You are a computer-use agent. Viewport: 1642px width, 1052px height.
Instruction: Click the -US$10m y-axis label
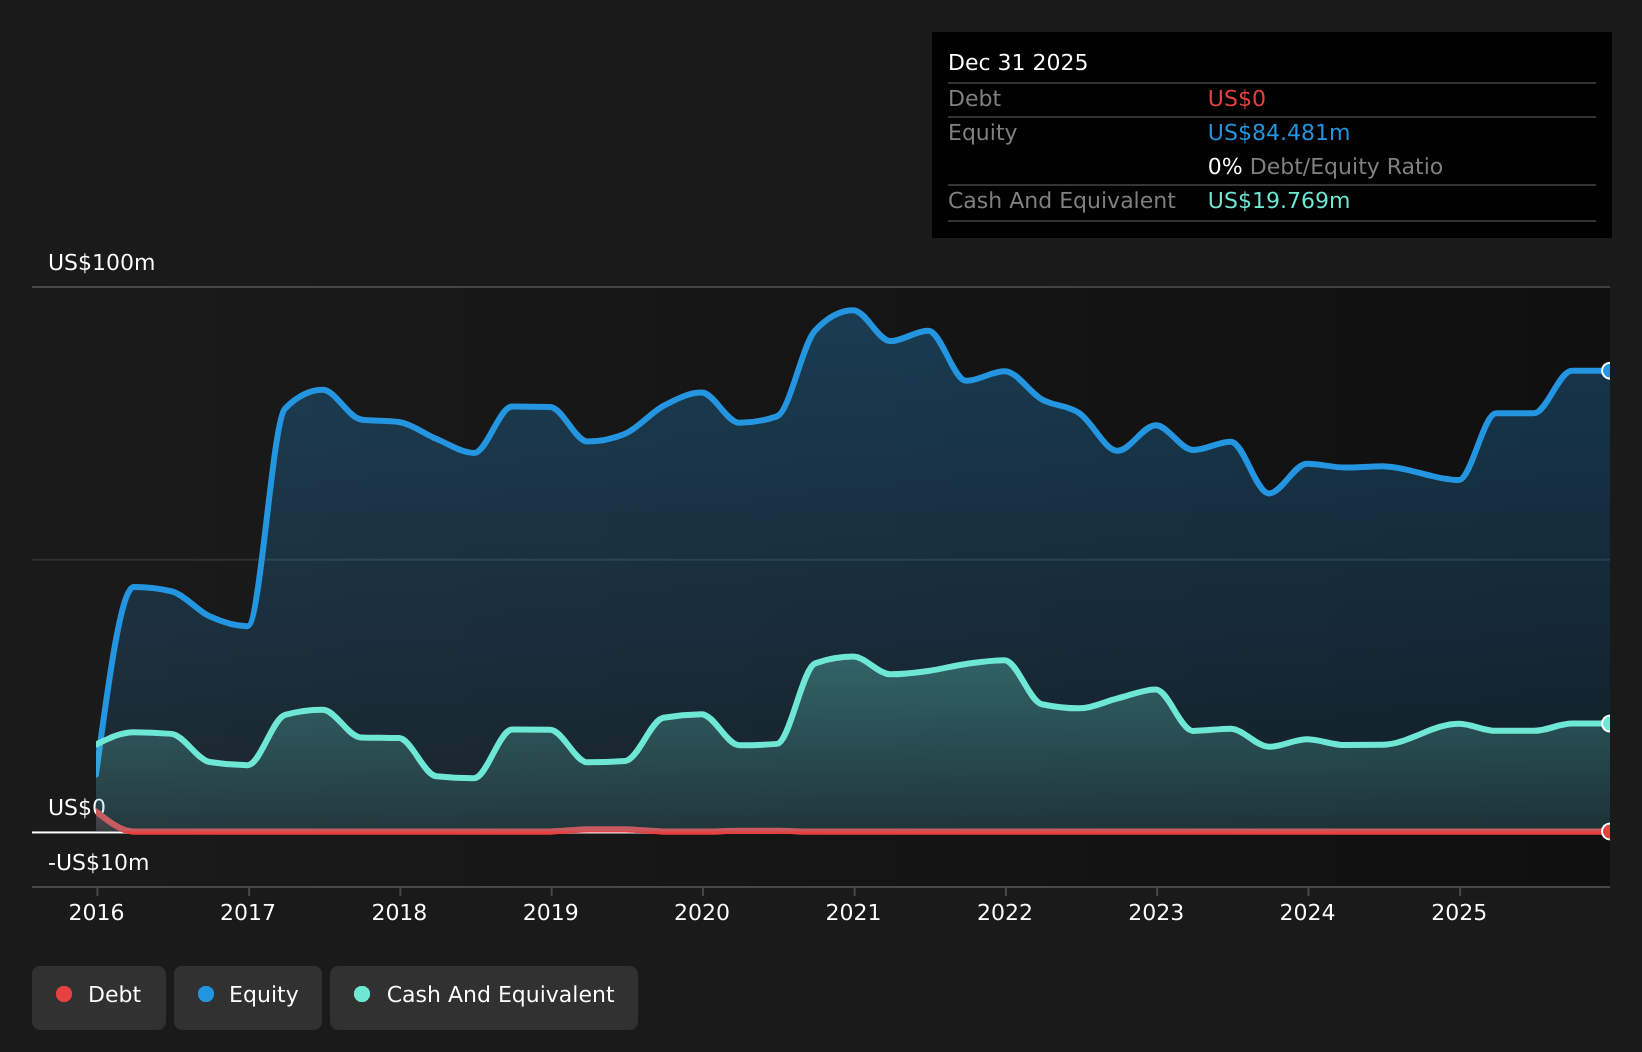click(98, 863)
